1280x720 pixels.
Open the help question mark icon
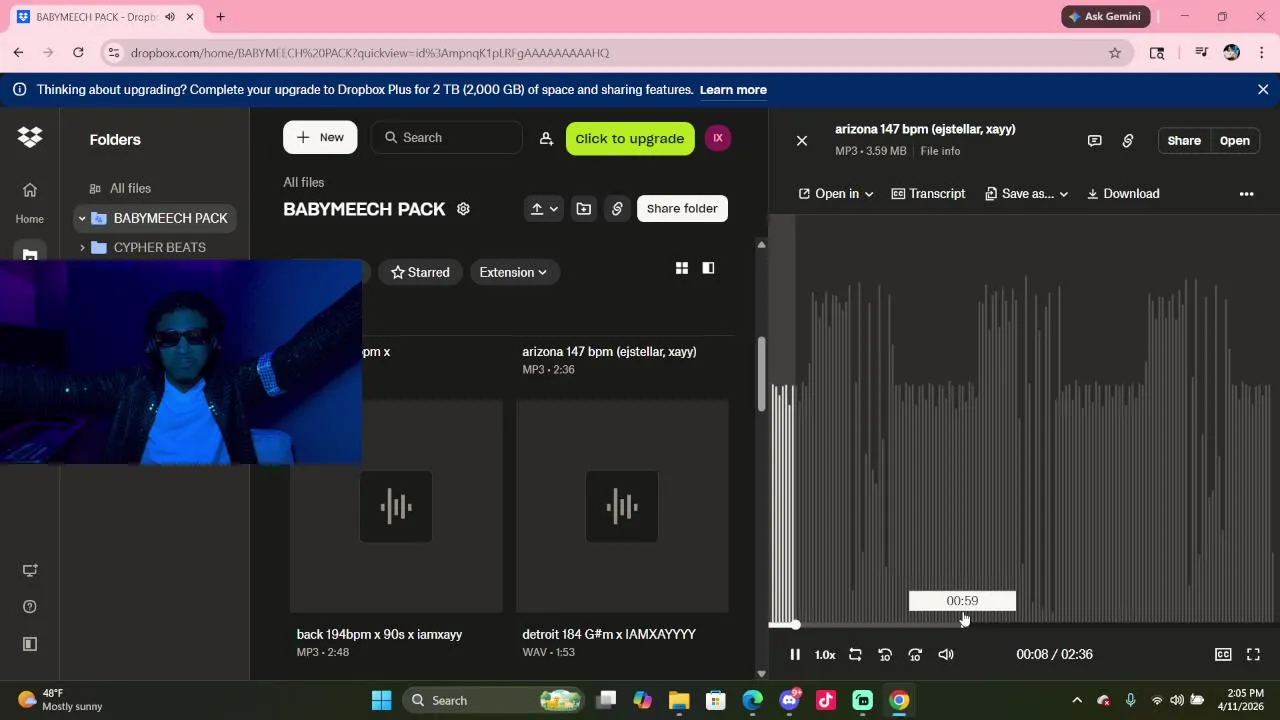coord(30,607)
